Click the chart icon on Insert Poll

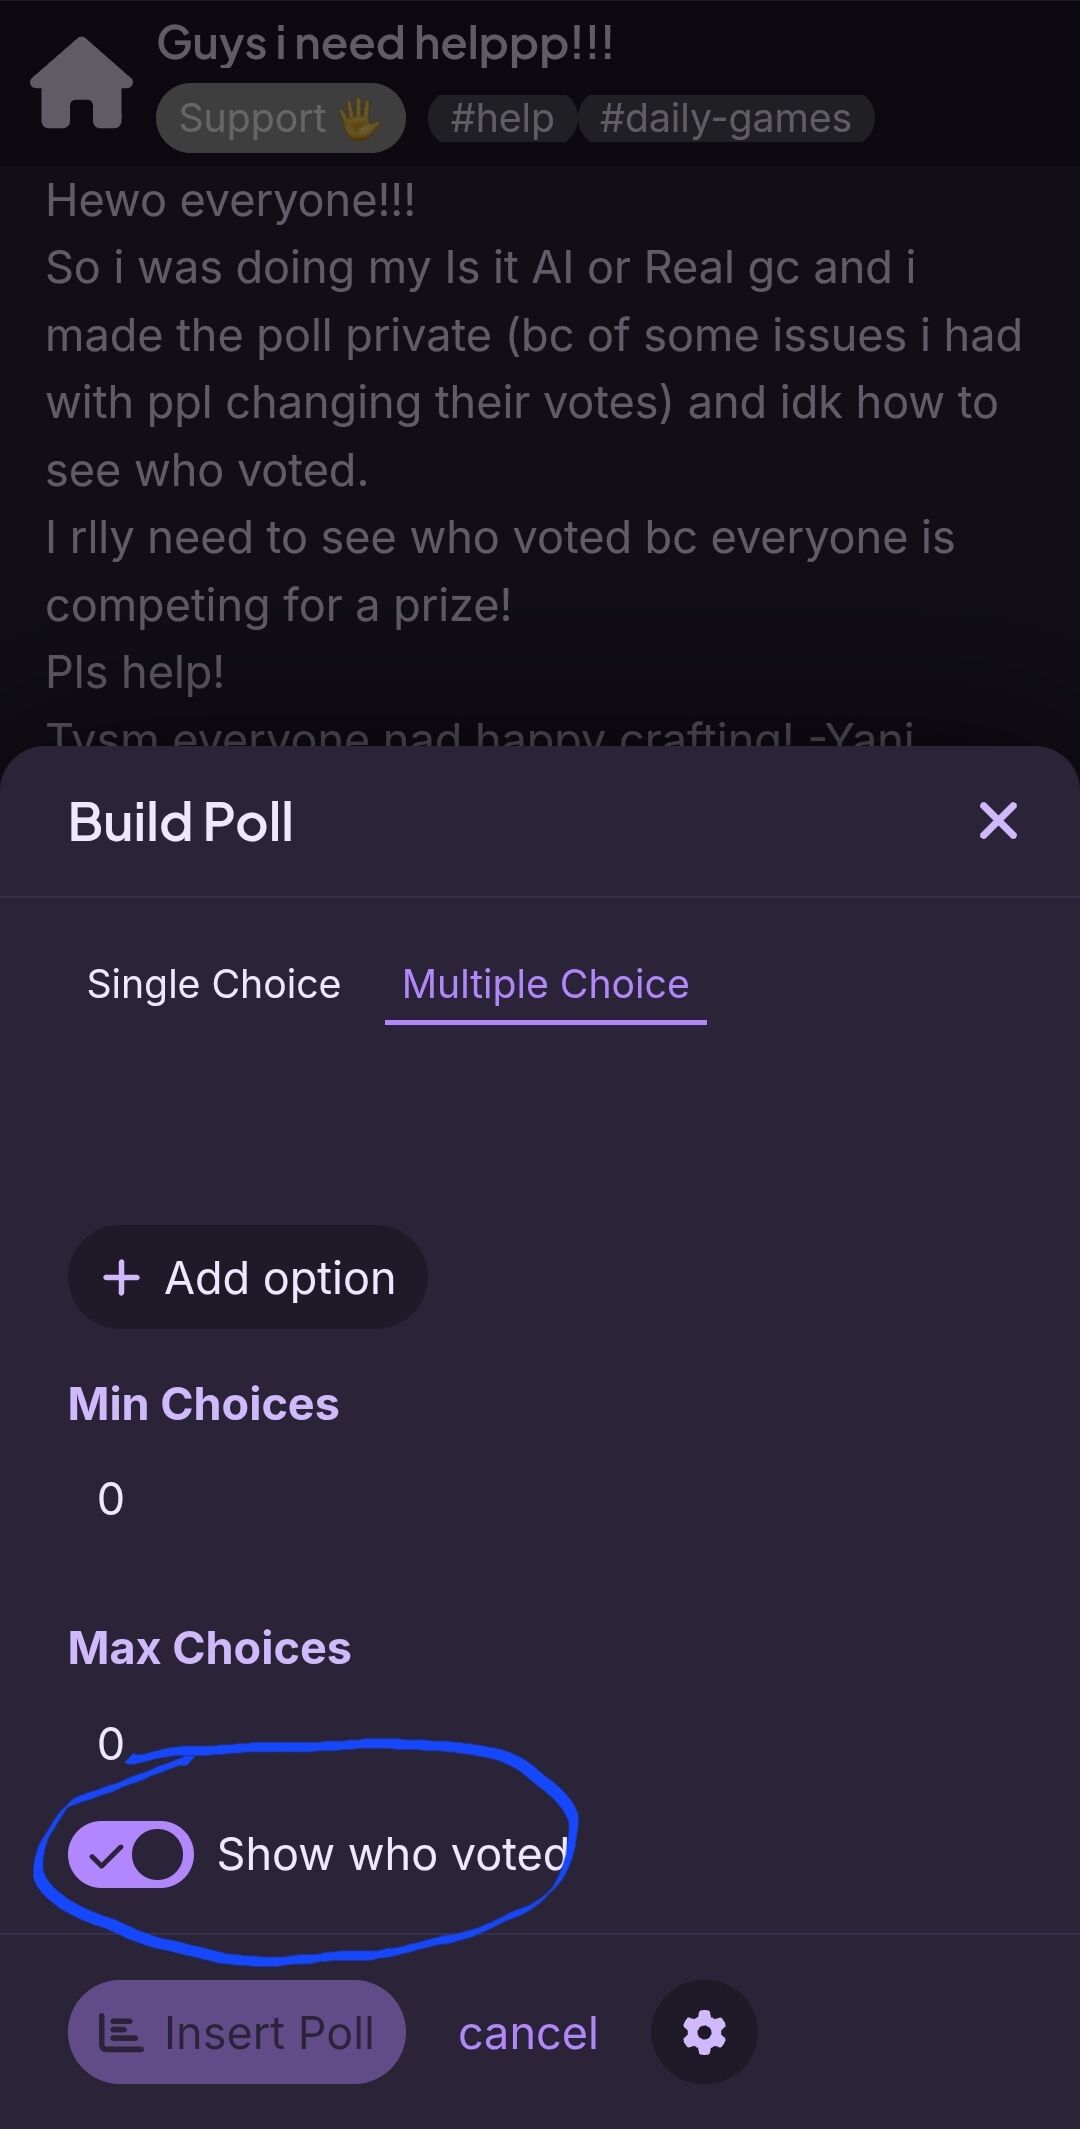[121, 2033]
